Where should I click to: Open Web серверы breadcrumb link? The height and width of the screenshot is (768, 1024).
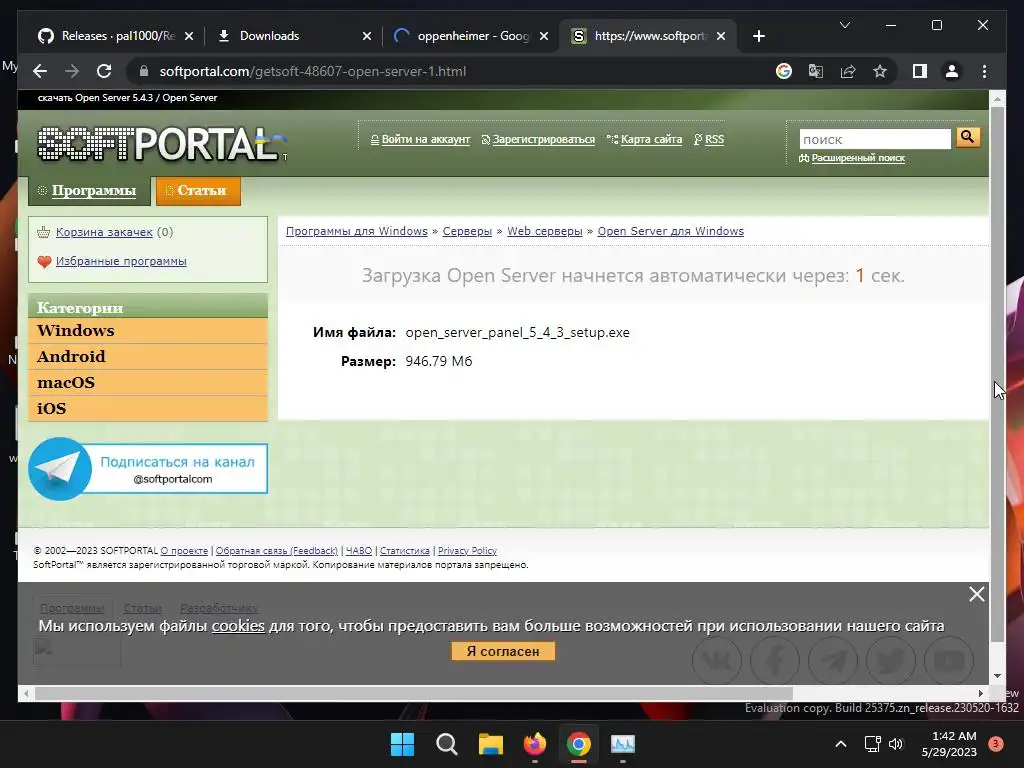[x=545, y=231]
